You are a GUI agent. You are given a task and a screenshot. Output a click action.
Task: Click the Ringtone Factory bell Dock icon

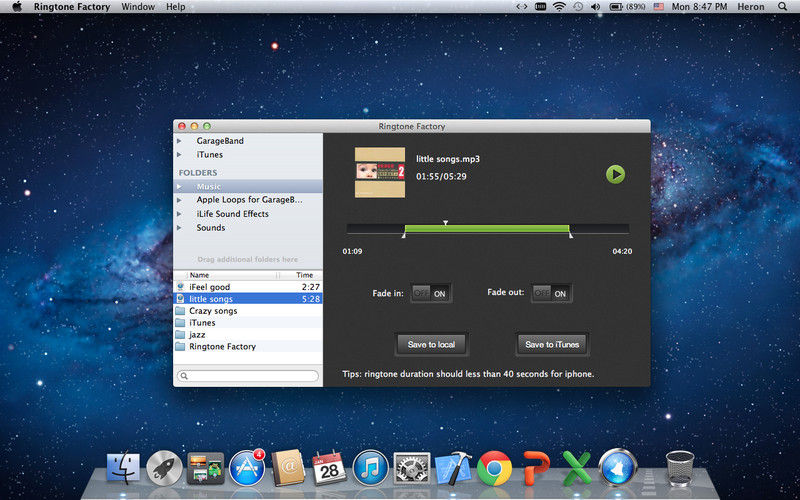click(x=618, y=467)
